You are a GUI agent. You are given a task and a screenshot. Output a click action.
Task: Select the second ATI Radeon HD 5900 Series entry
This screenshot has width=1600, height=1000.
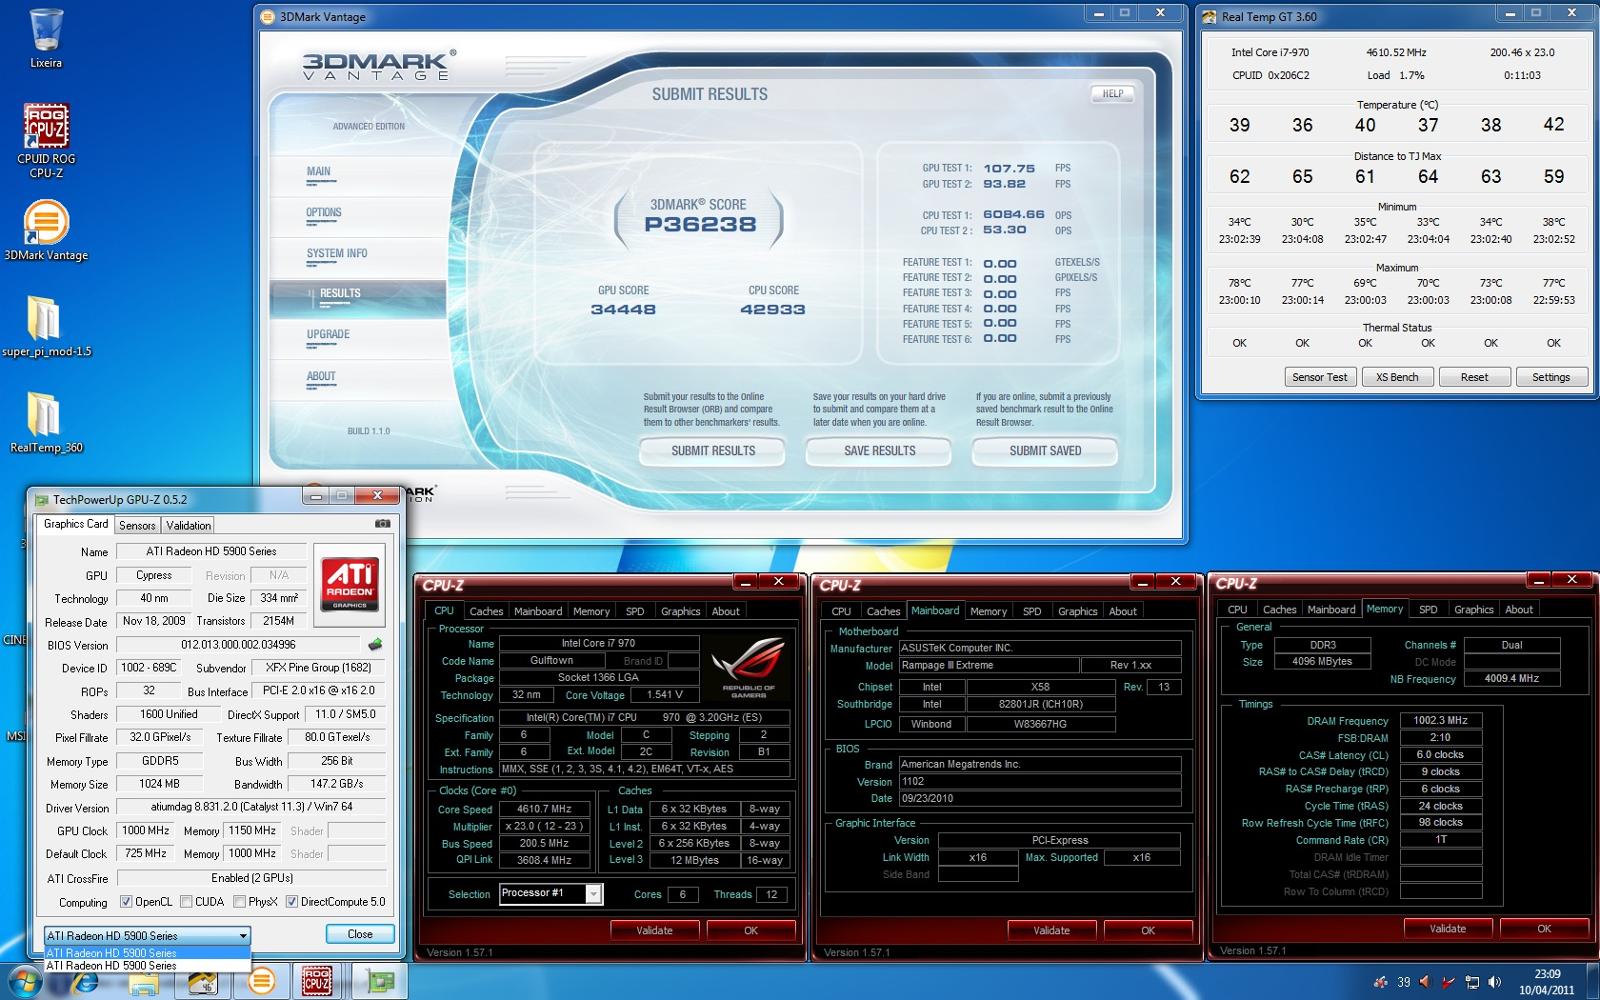(147, 966)
